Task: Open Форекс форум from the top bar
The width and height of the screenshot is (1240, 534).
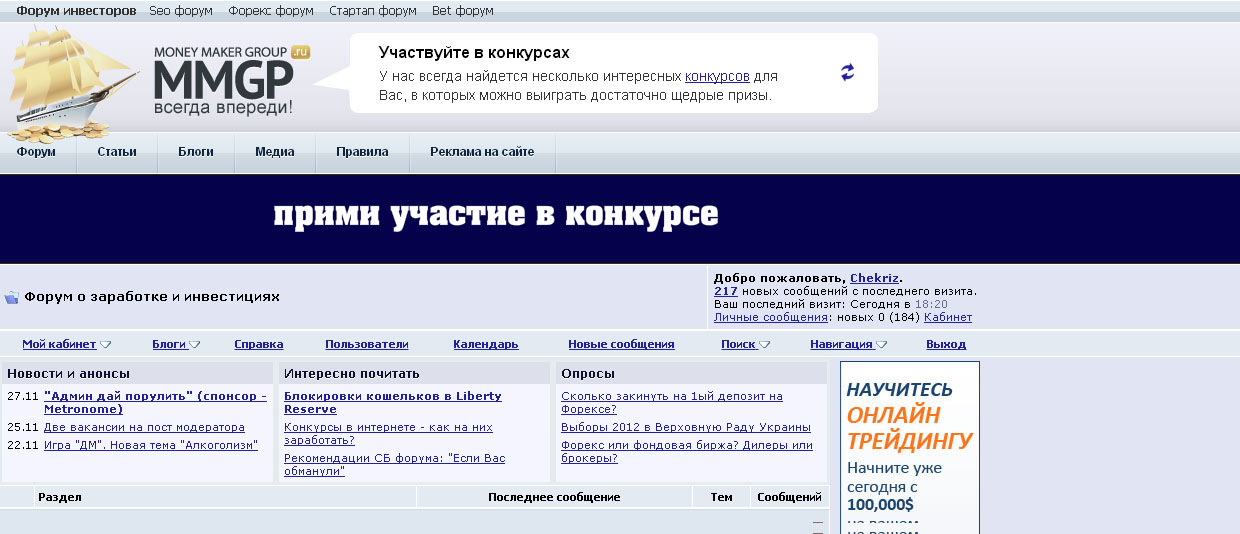Action: coord(270,11)
